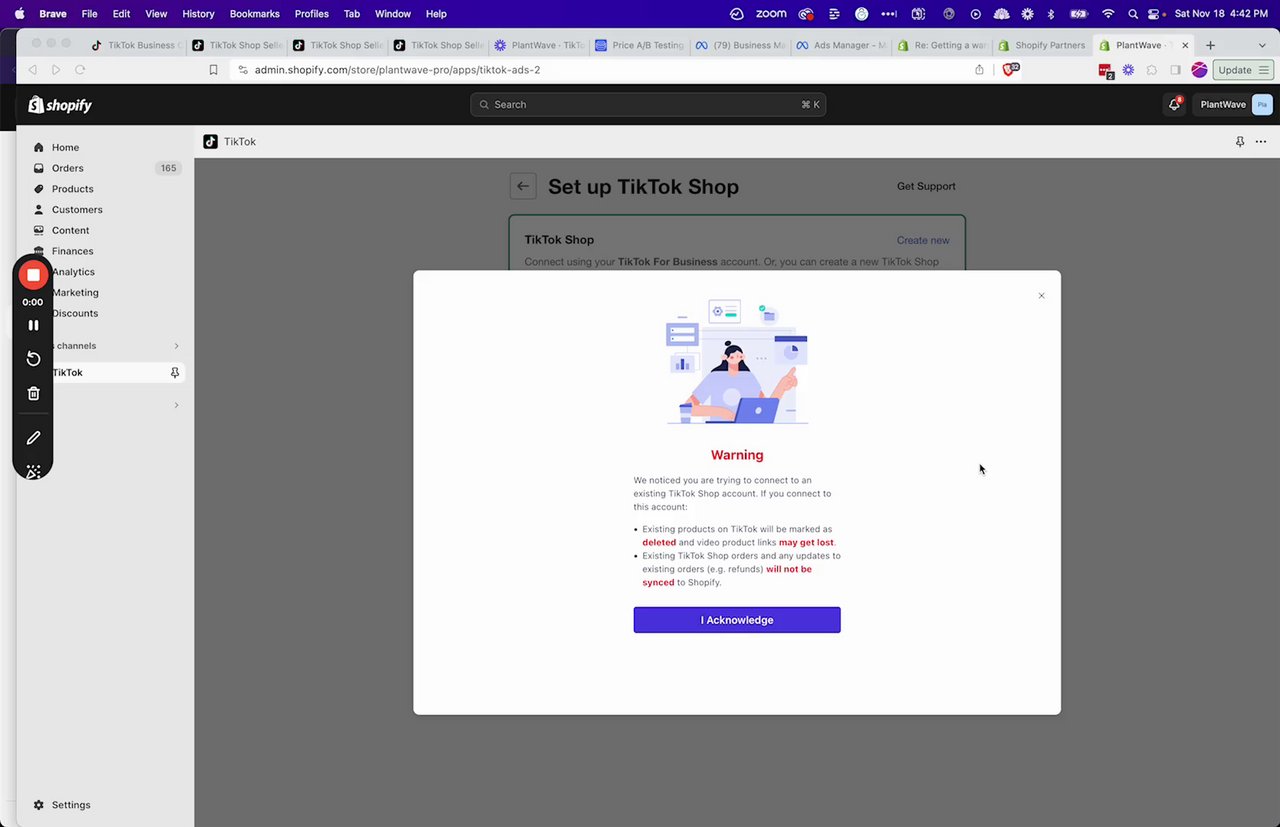Screen dimensions: 1280x827
Task: Click the recorder effects sparkle icon
Action: tap(33, 471)
